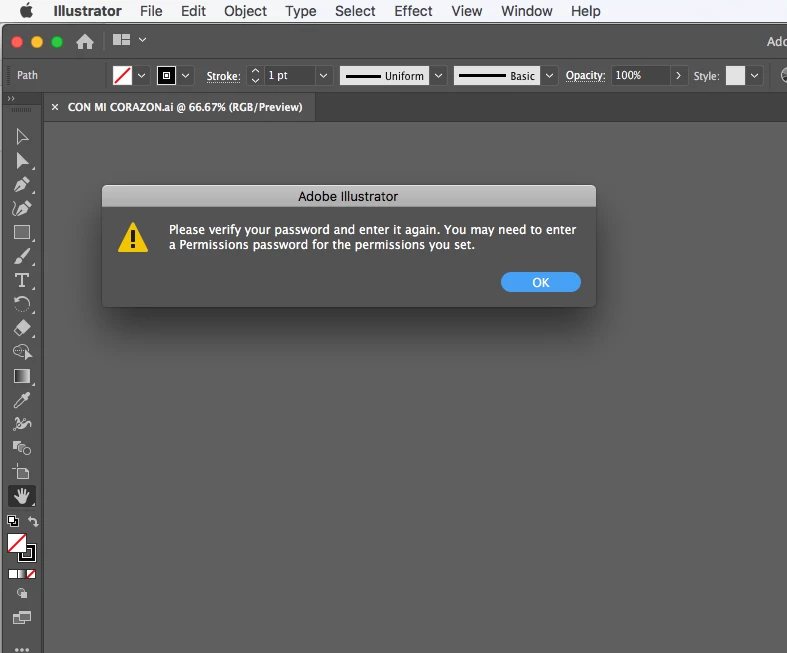
Task: Open the Uniform width profile dropdown
Action: pos(438,76)
